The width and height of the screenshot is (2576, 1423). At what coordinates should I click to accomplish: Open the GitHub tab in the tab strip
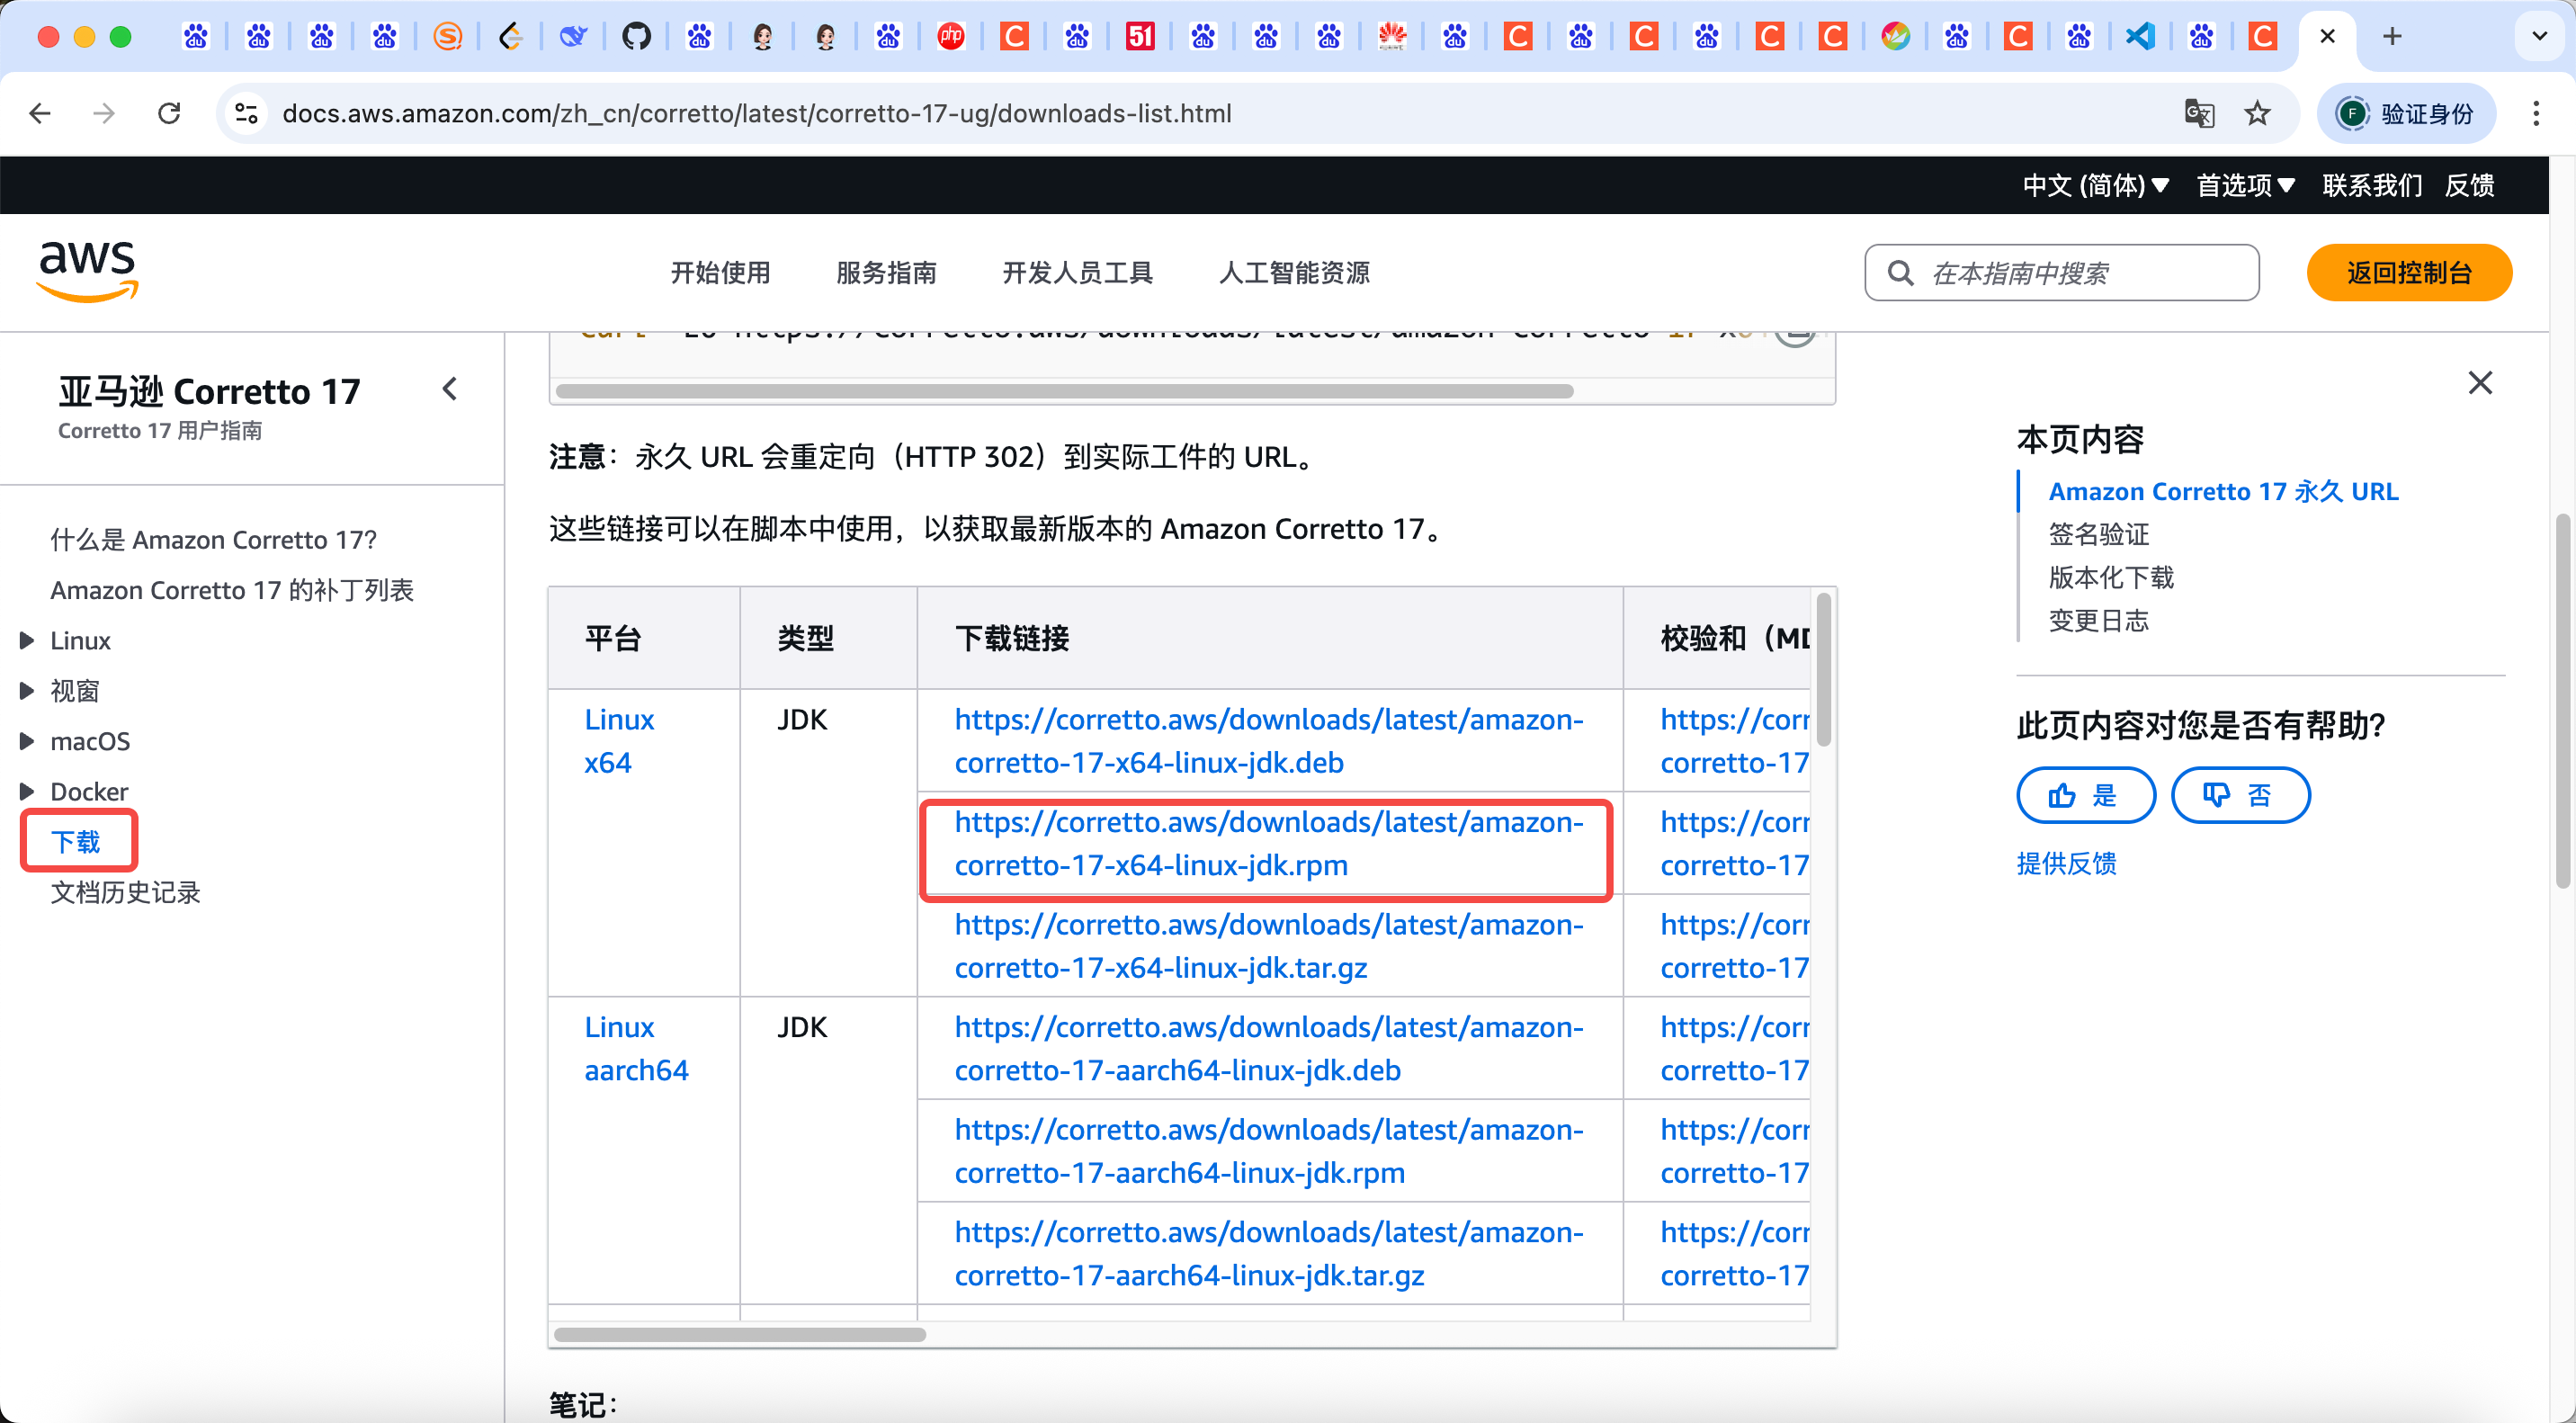pyautogui.click(x=636, y=37)
